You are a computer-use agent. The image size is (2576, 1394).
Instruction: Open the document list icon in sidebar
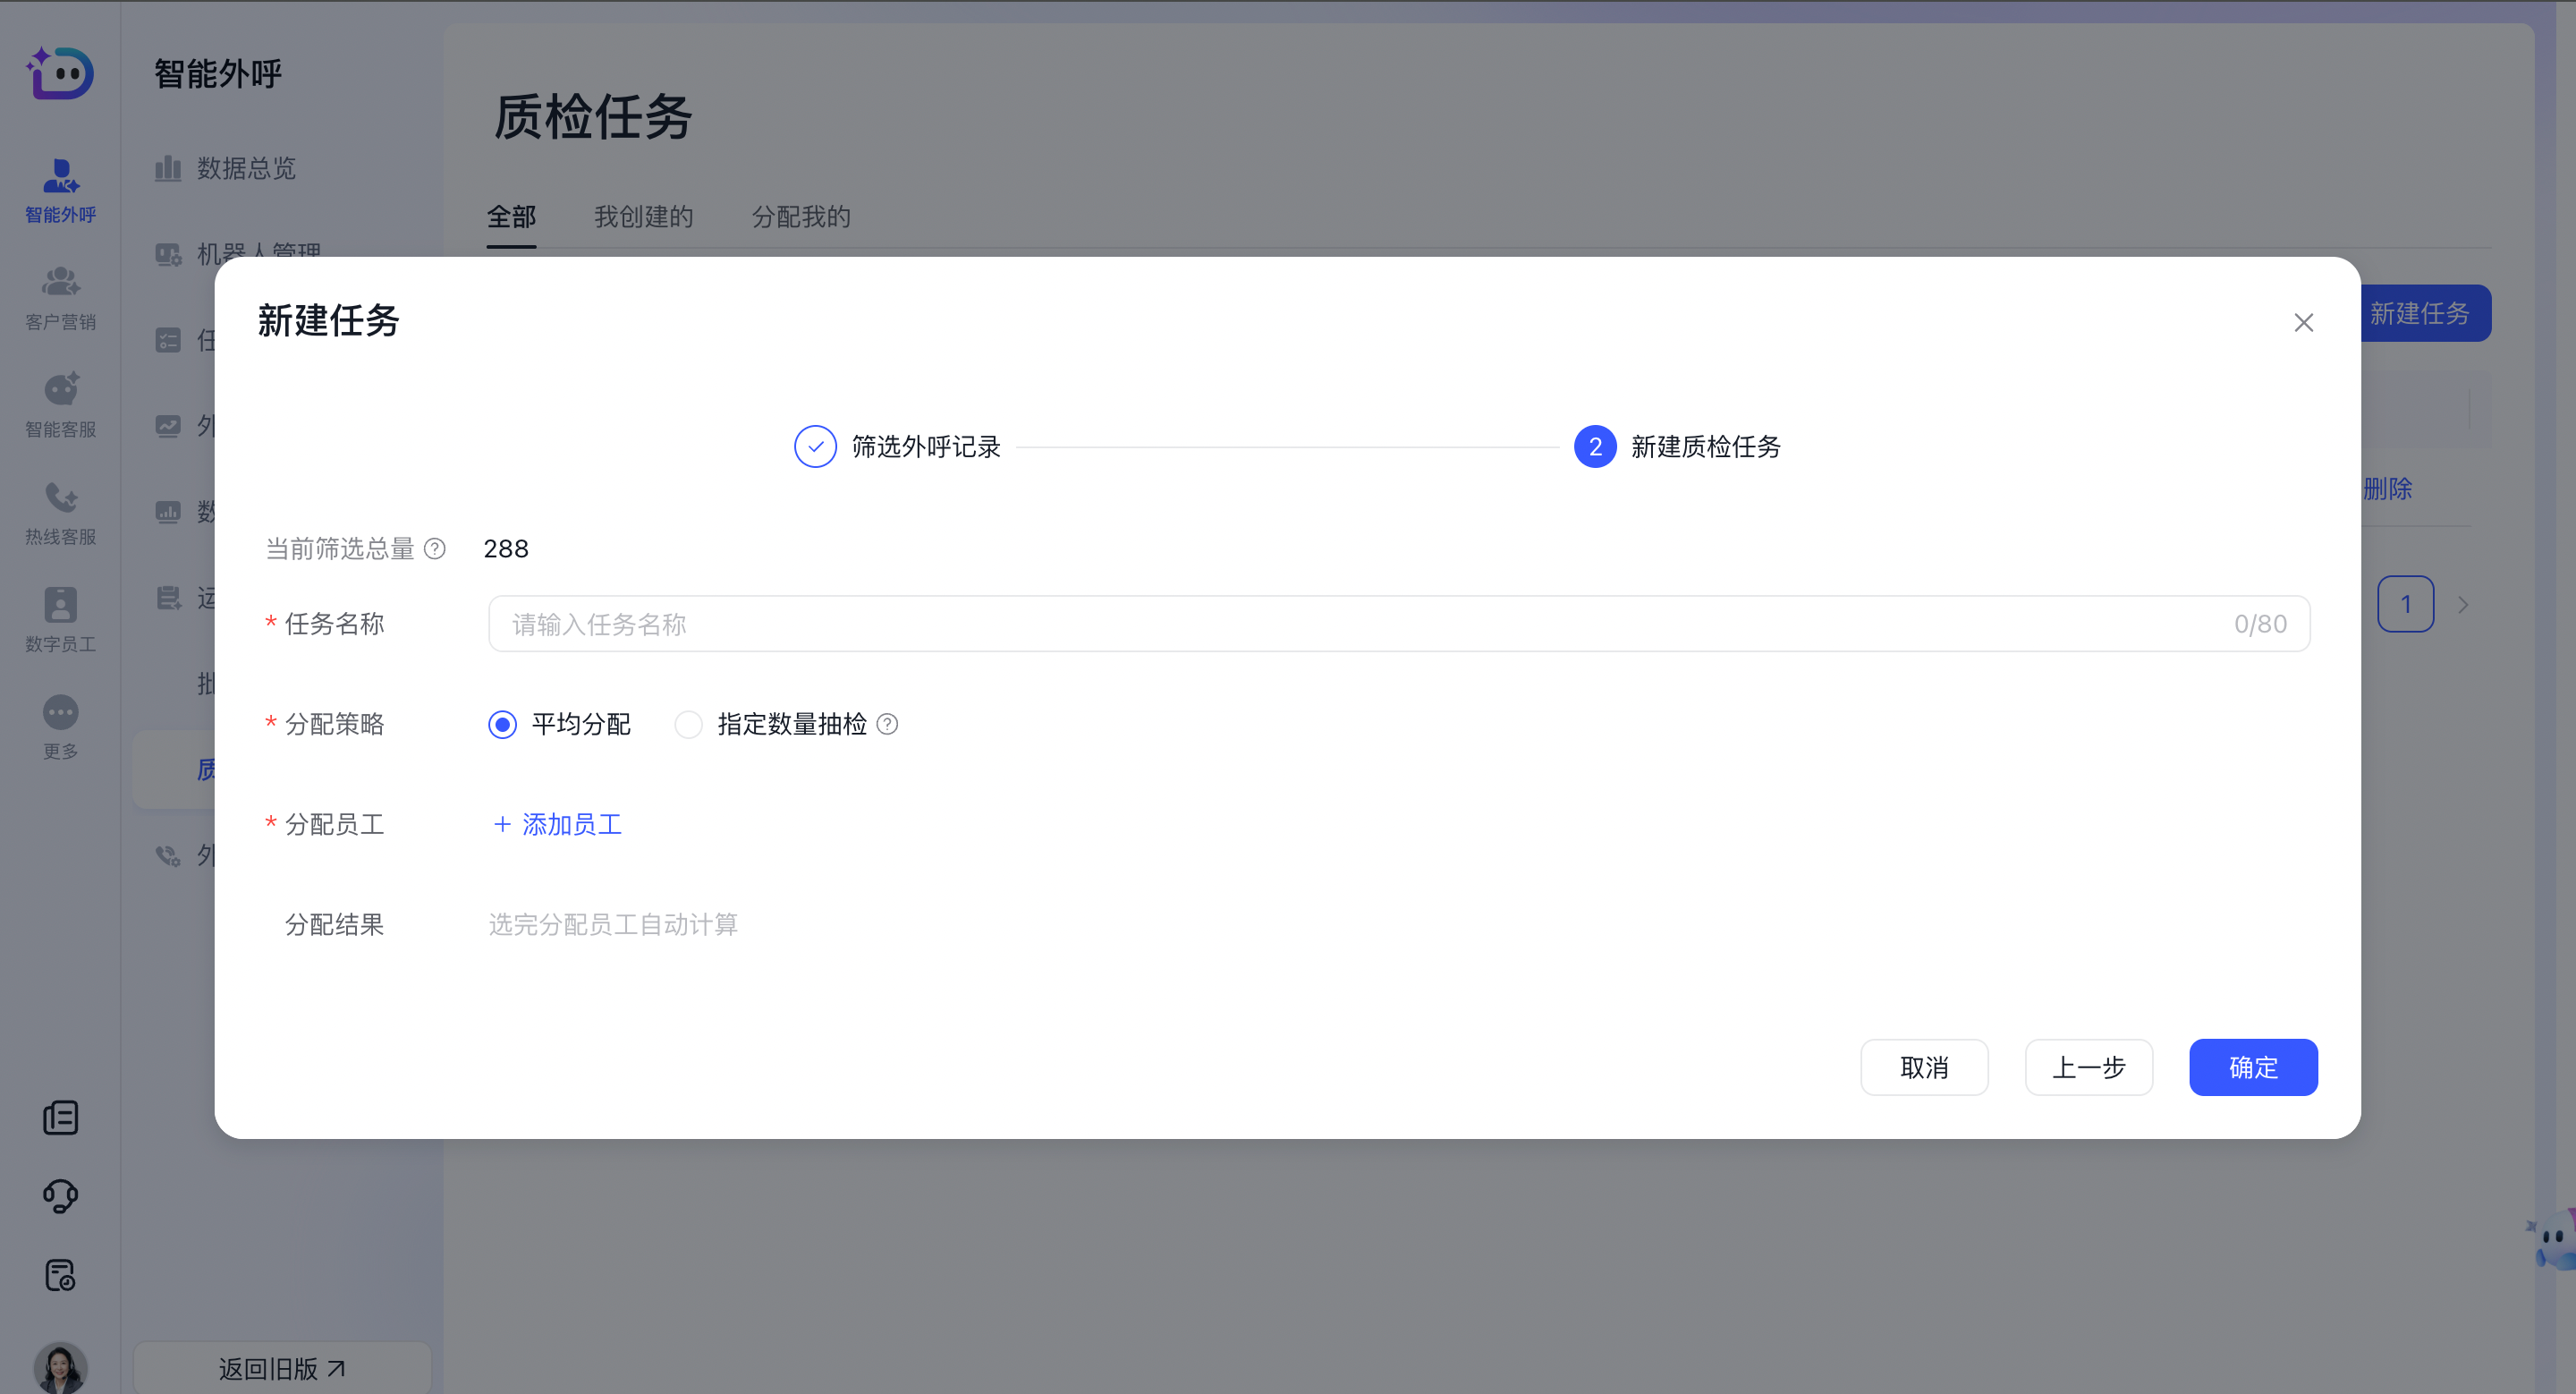click(60, 1117)
